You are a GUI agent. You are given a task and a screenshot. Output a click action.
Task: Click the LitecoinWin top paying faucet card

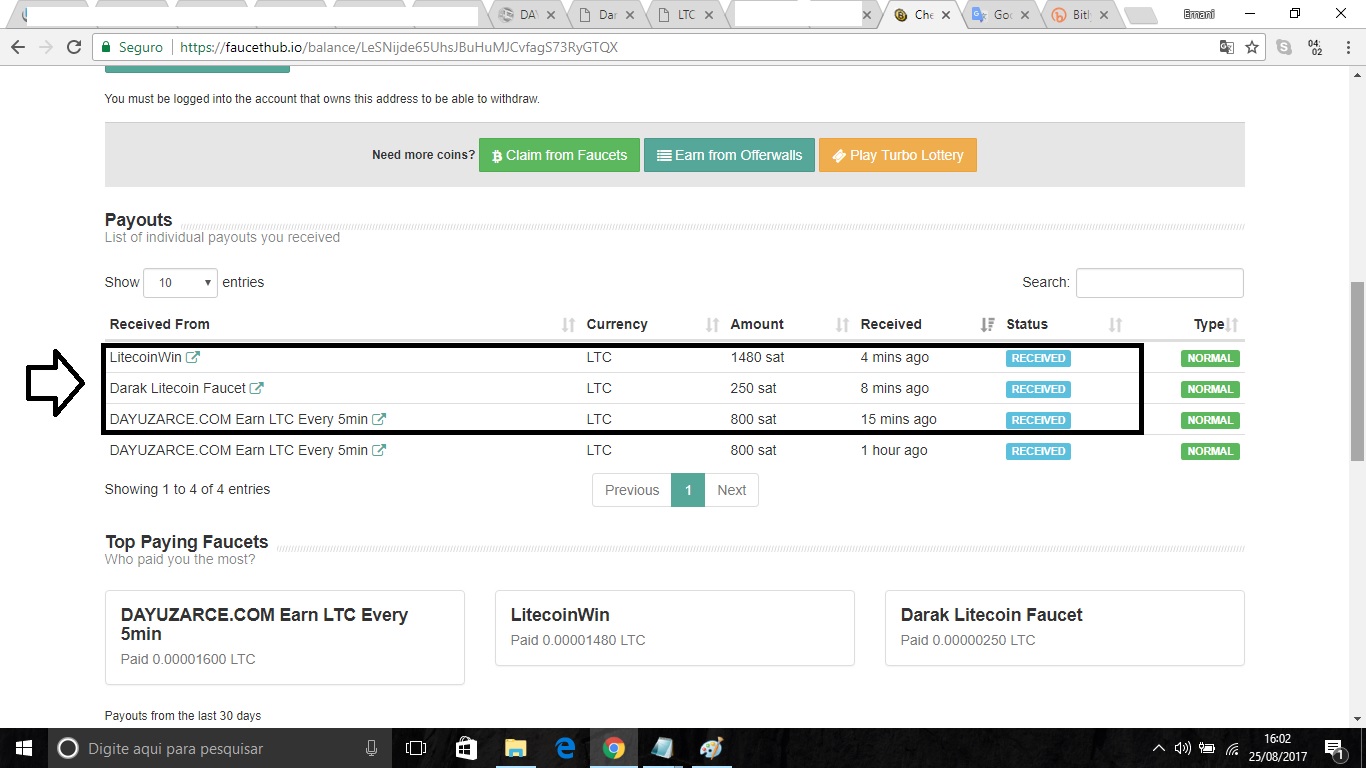(675, 628)
